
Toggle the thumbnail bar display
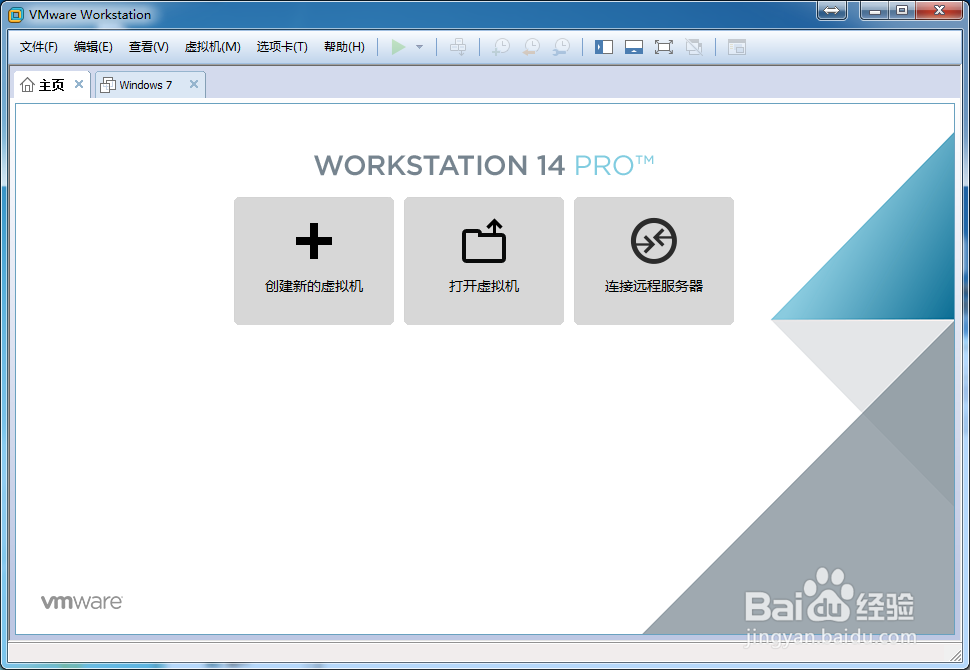634,46
